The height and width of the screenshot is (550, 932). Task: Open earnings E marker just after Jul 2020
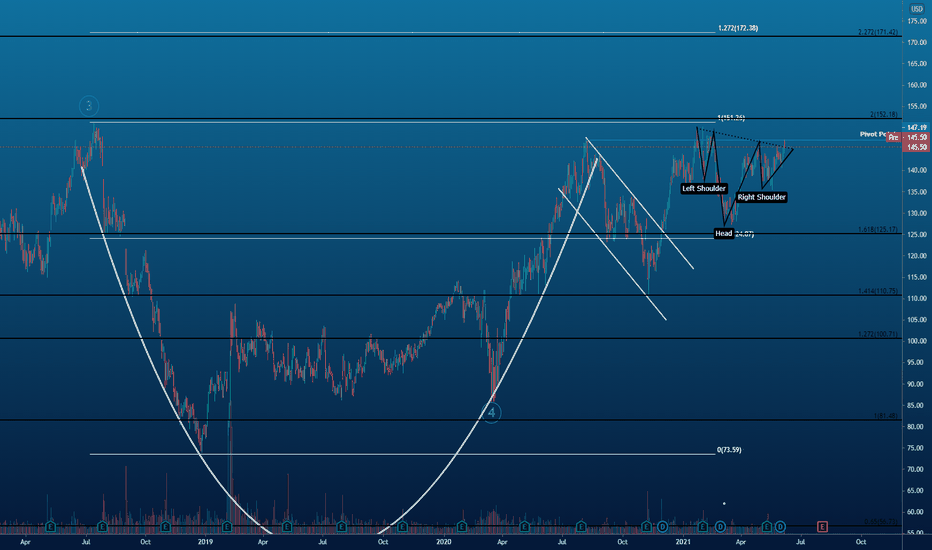pos(581,527)
